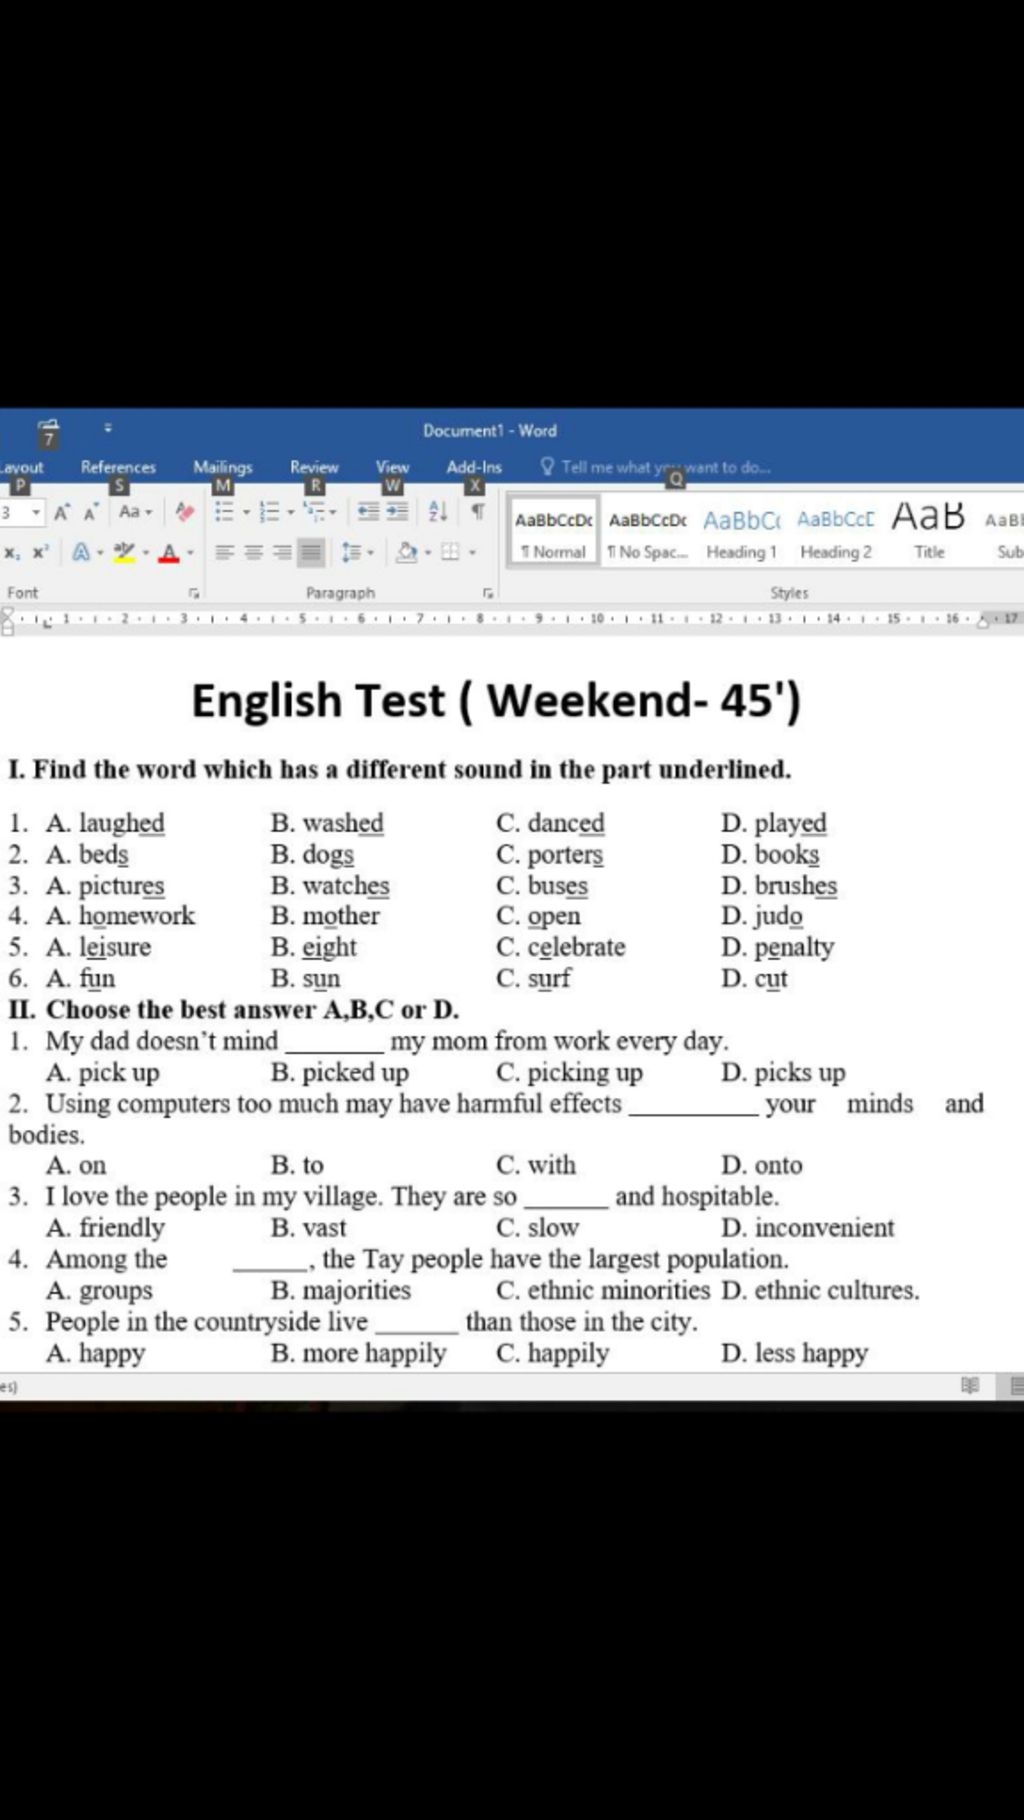Viewport: 1024px width, 1820px height.
Task: Click the Tell me what you want box
Action: pos(656,467)
